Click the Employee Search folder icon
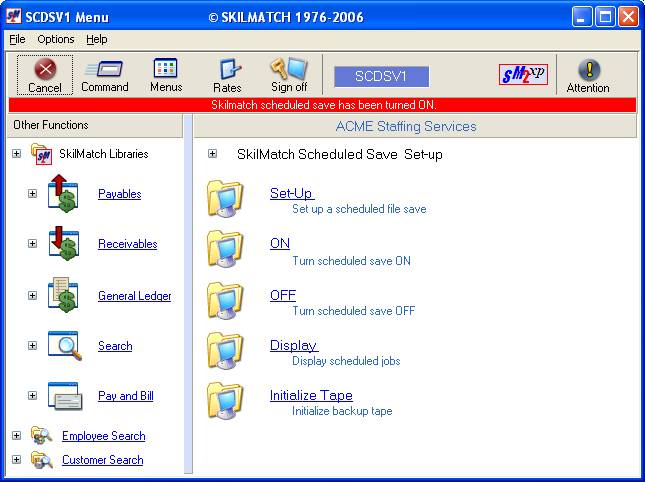The height and width of the screenshot is (482, 645). tap(42, 436)
